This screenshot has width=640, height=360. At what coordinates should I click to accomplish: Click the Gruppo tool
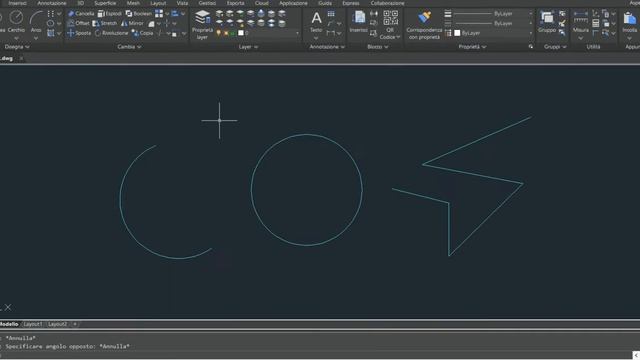coord(547,22)
